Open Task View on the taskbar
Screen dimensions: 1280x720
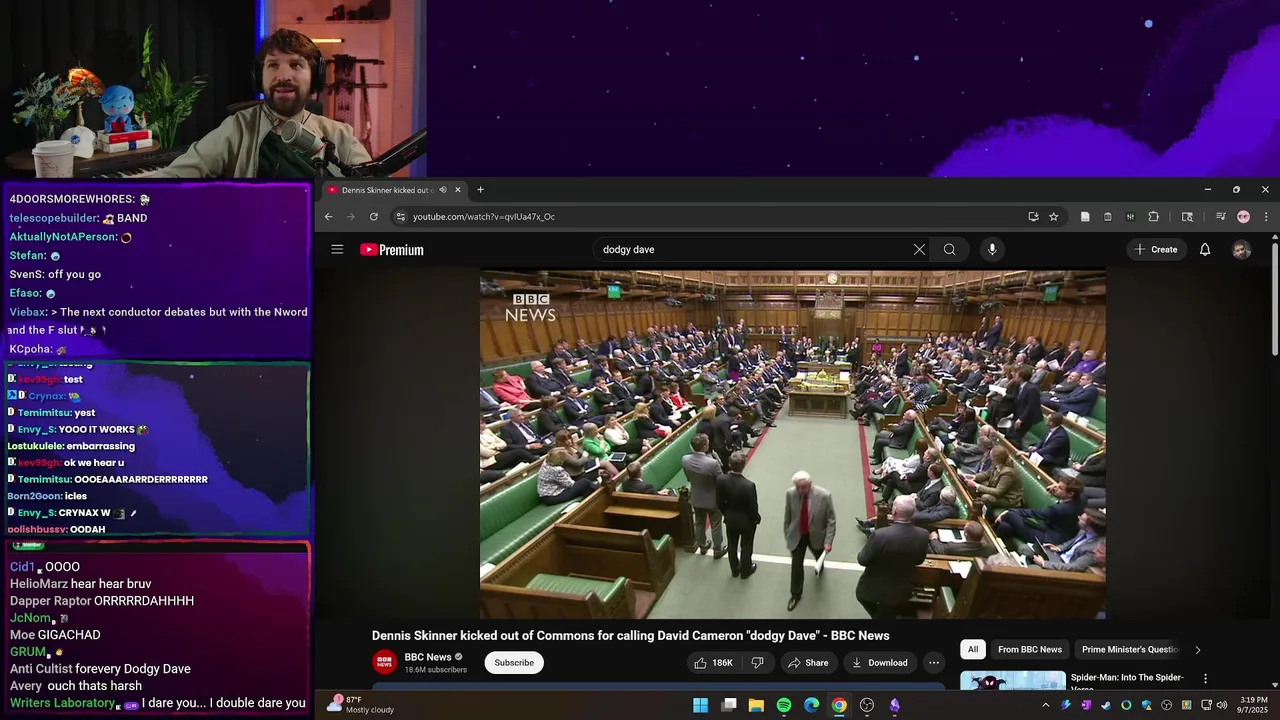click(x=729, y=705)
